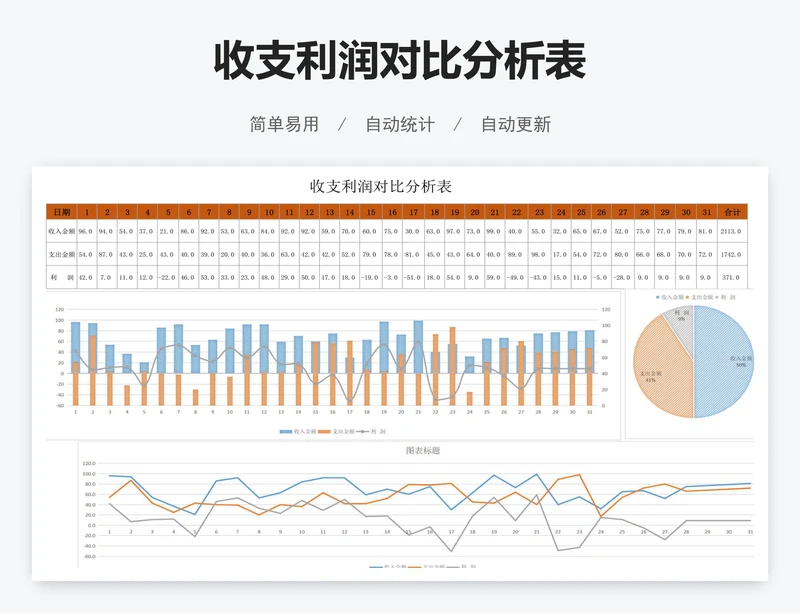Select day 2 expense cell 87.0
The image size is (800, 613).
[107, 254]
